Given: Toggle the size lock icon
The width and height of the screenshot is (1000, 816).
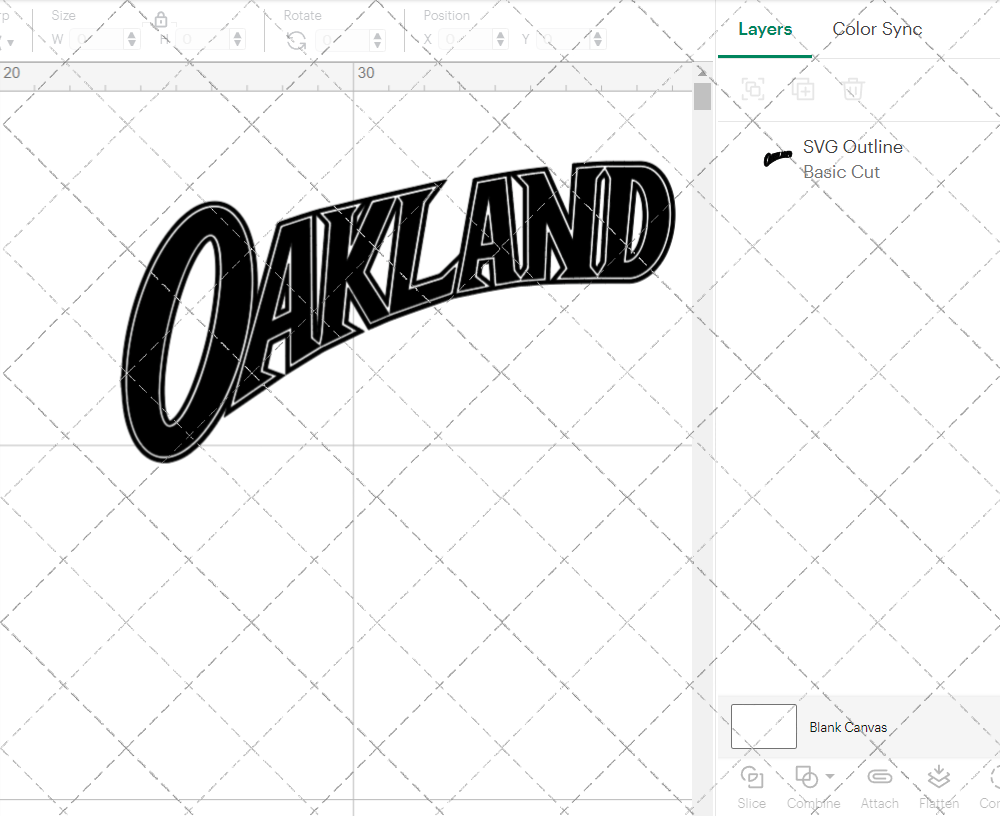Looking at the screenshot, I should click(160, 20).
